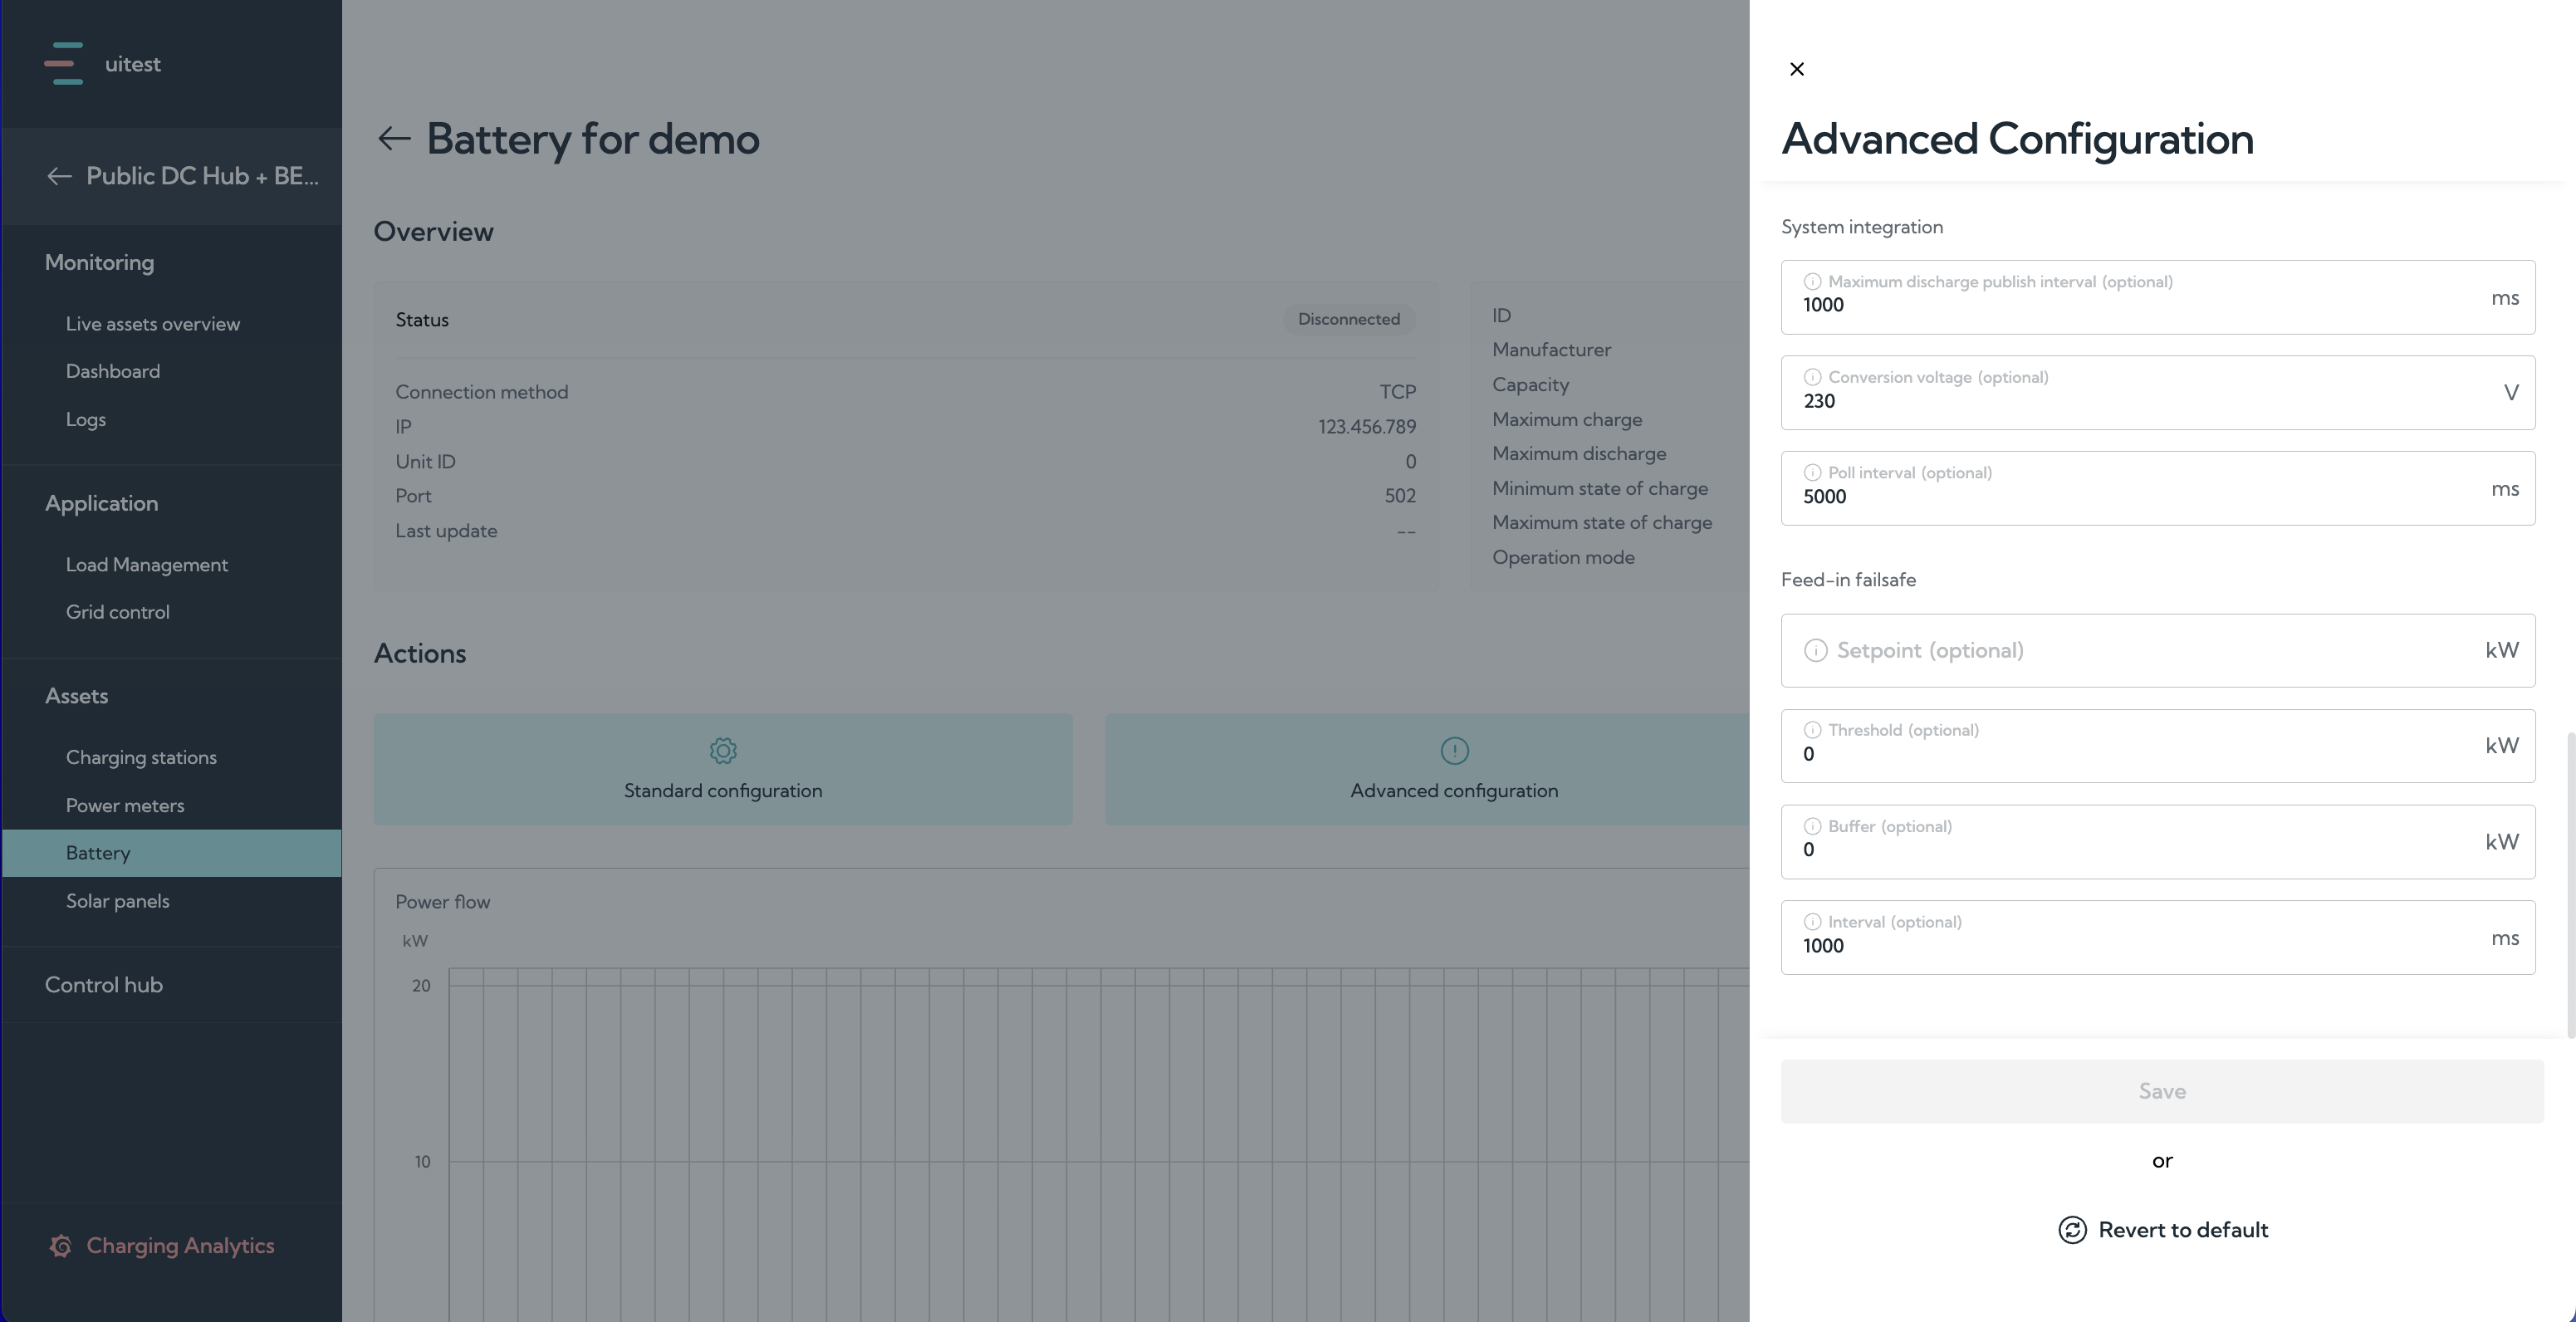Select Charging stations in Assets menu
This screenshot has width=2576, height=1322.
pyautogui.click(x=141, y=758)
